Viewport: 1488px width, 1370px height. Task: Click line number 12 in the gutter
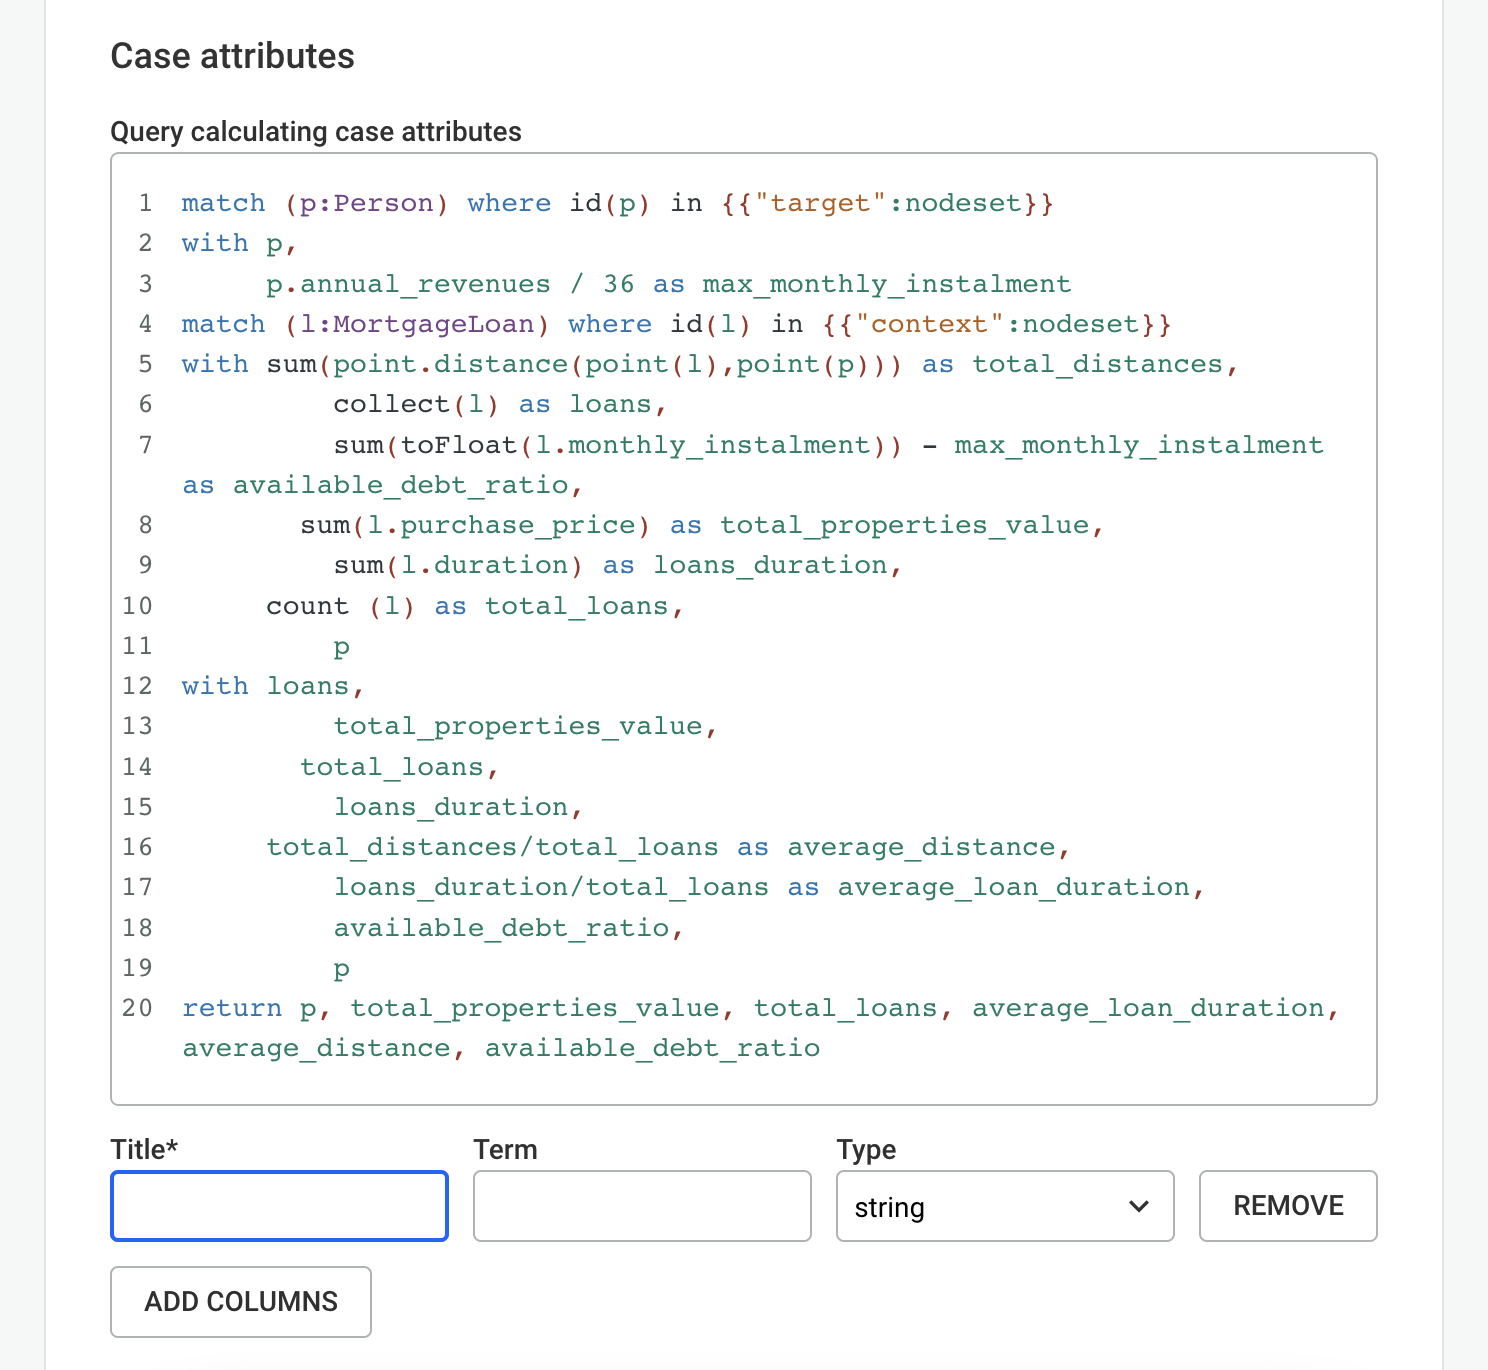pyautogui.click(x=138, y=686)
